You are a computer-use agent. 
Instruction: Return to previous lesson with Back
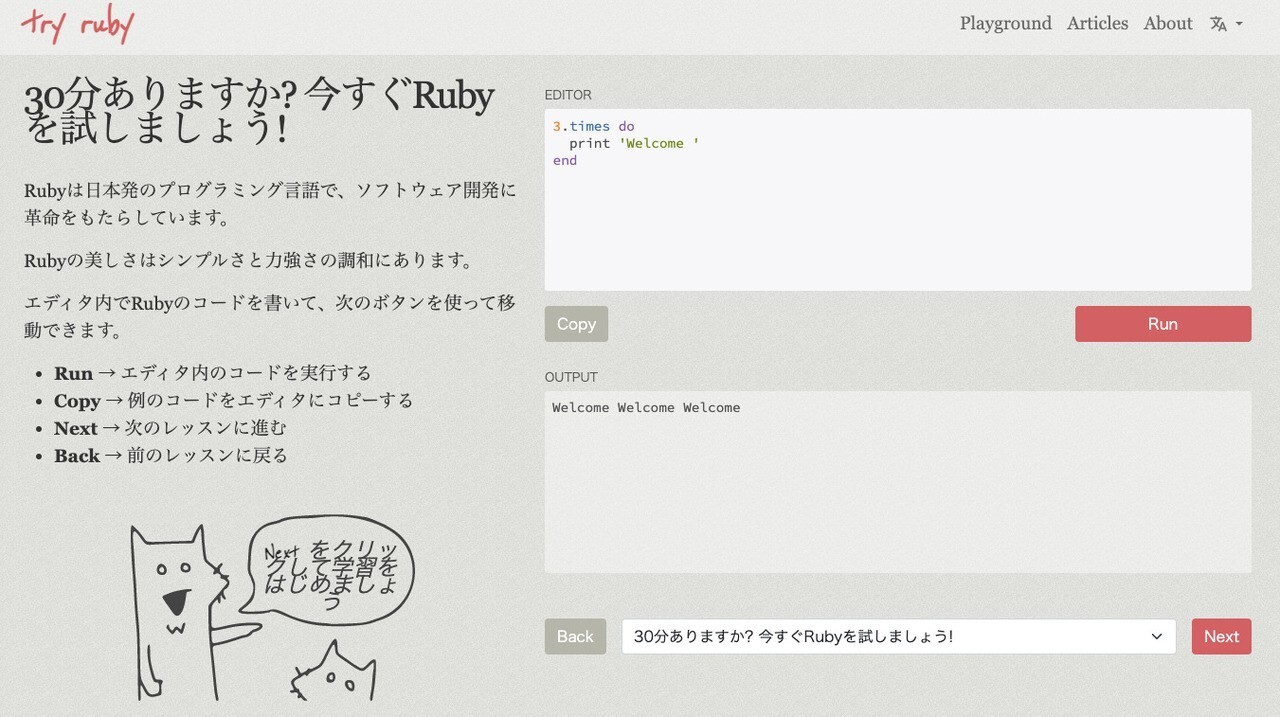click(575, 636)
